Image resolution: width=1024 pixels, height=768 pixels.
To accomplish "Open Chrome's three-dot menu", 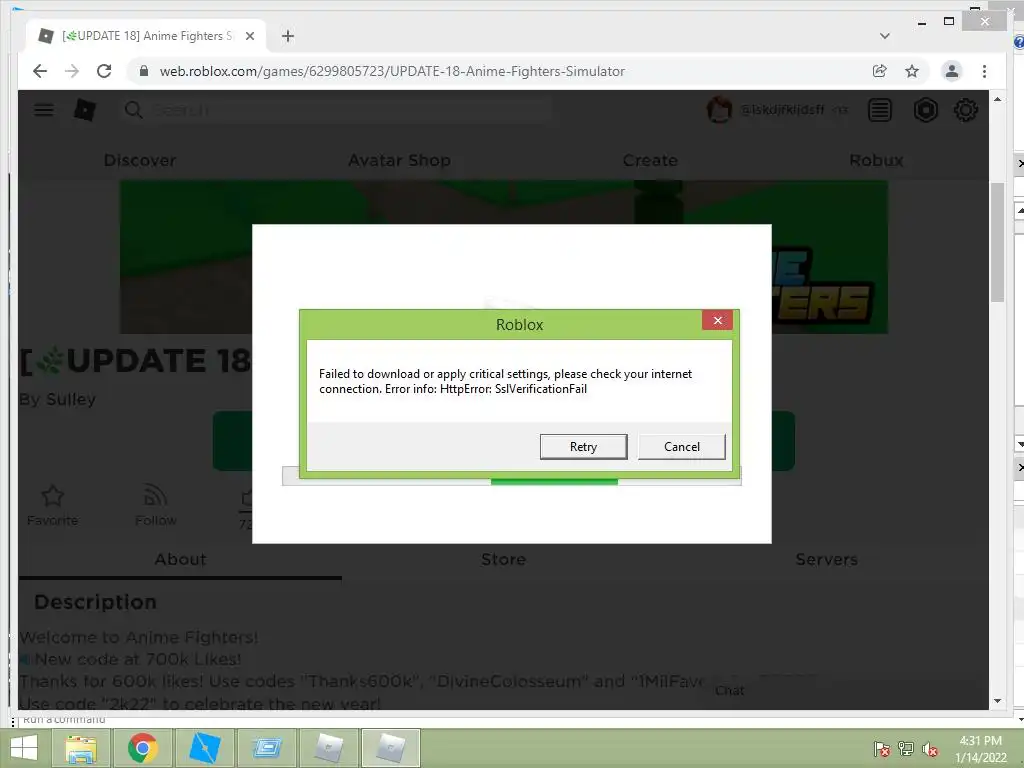I will coord(984,71).
